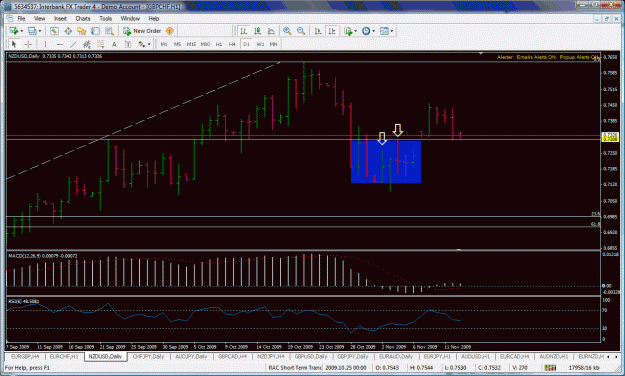This screenshot has height=376, width=625.
Task: Toggle Expert Advisors icon beside New Order
Action: click(170, 31)
